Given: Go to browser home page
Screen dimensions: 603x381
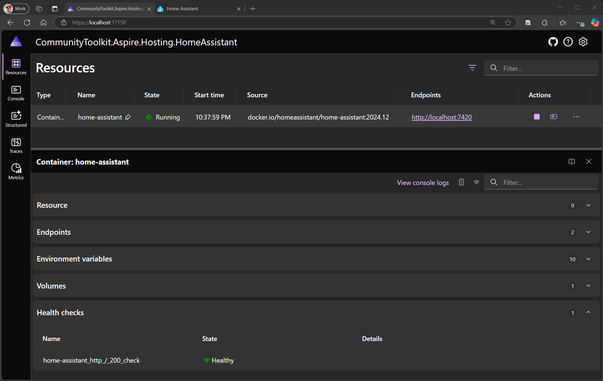Looking at the screenshot, I should pos(43,23).
